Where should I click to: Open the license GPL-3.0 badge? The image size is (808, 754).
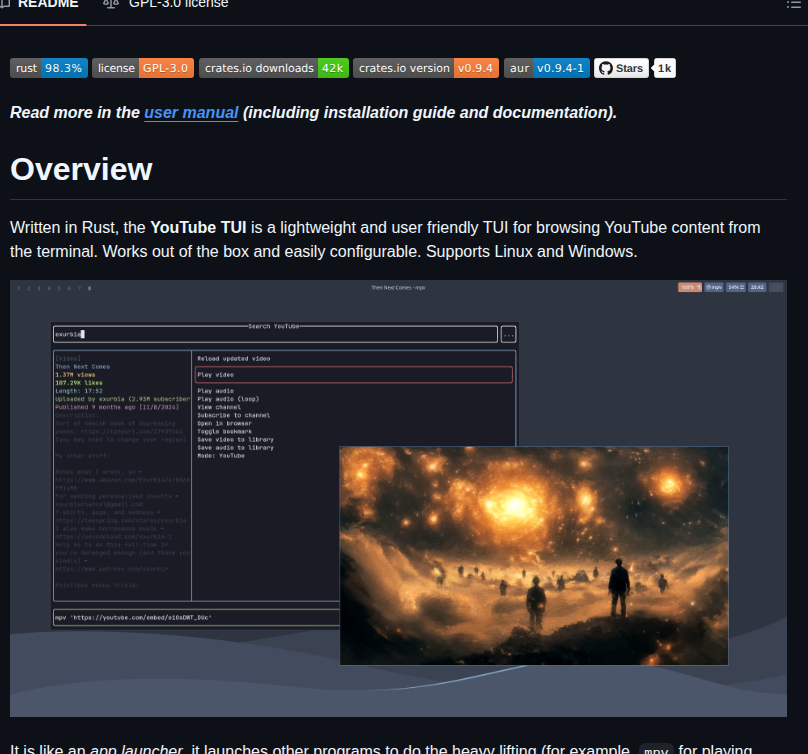coord(143,68)
